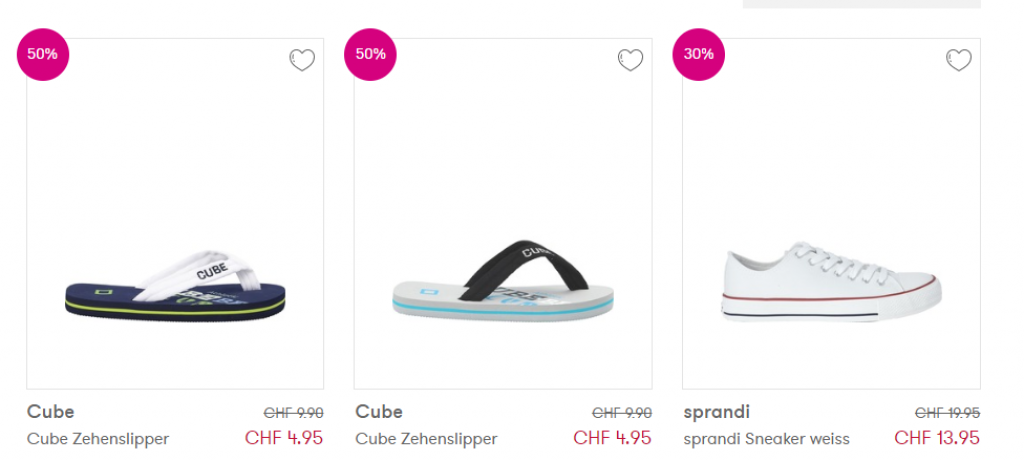Open Cube Zehenslipper title under grey slipper

pos(426,439)
